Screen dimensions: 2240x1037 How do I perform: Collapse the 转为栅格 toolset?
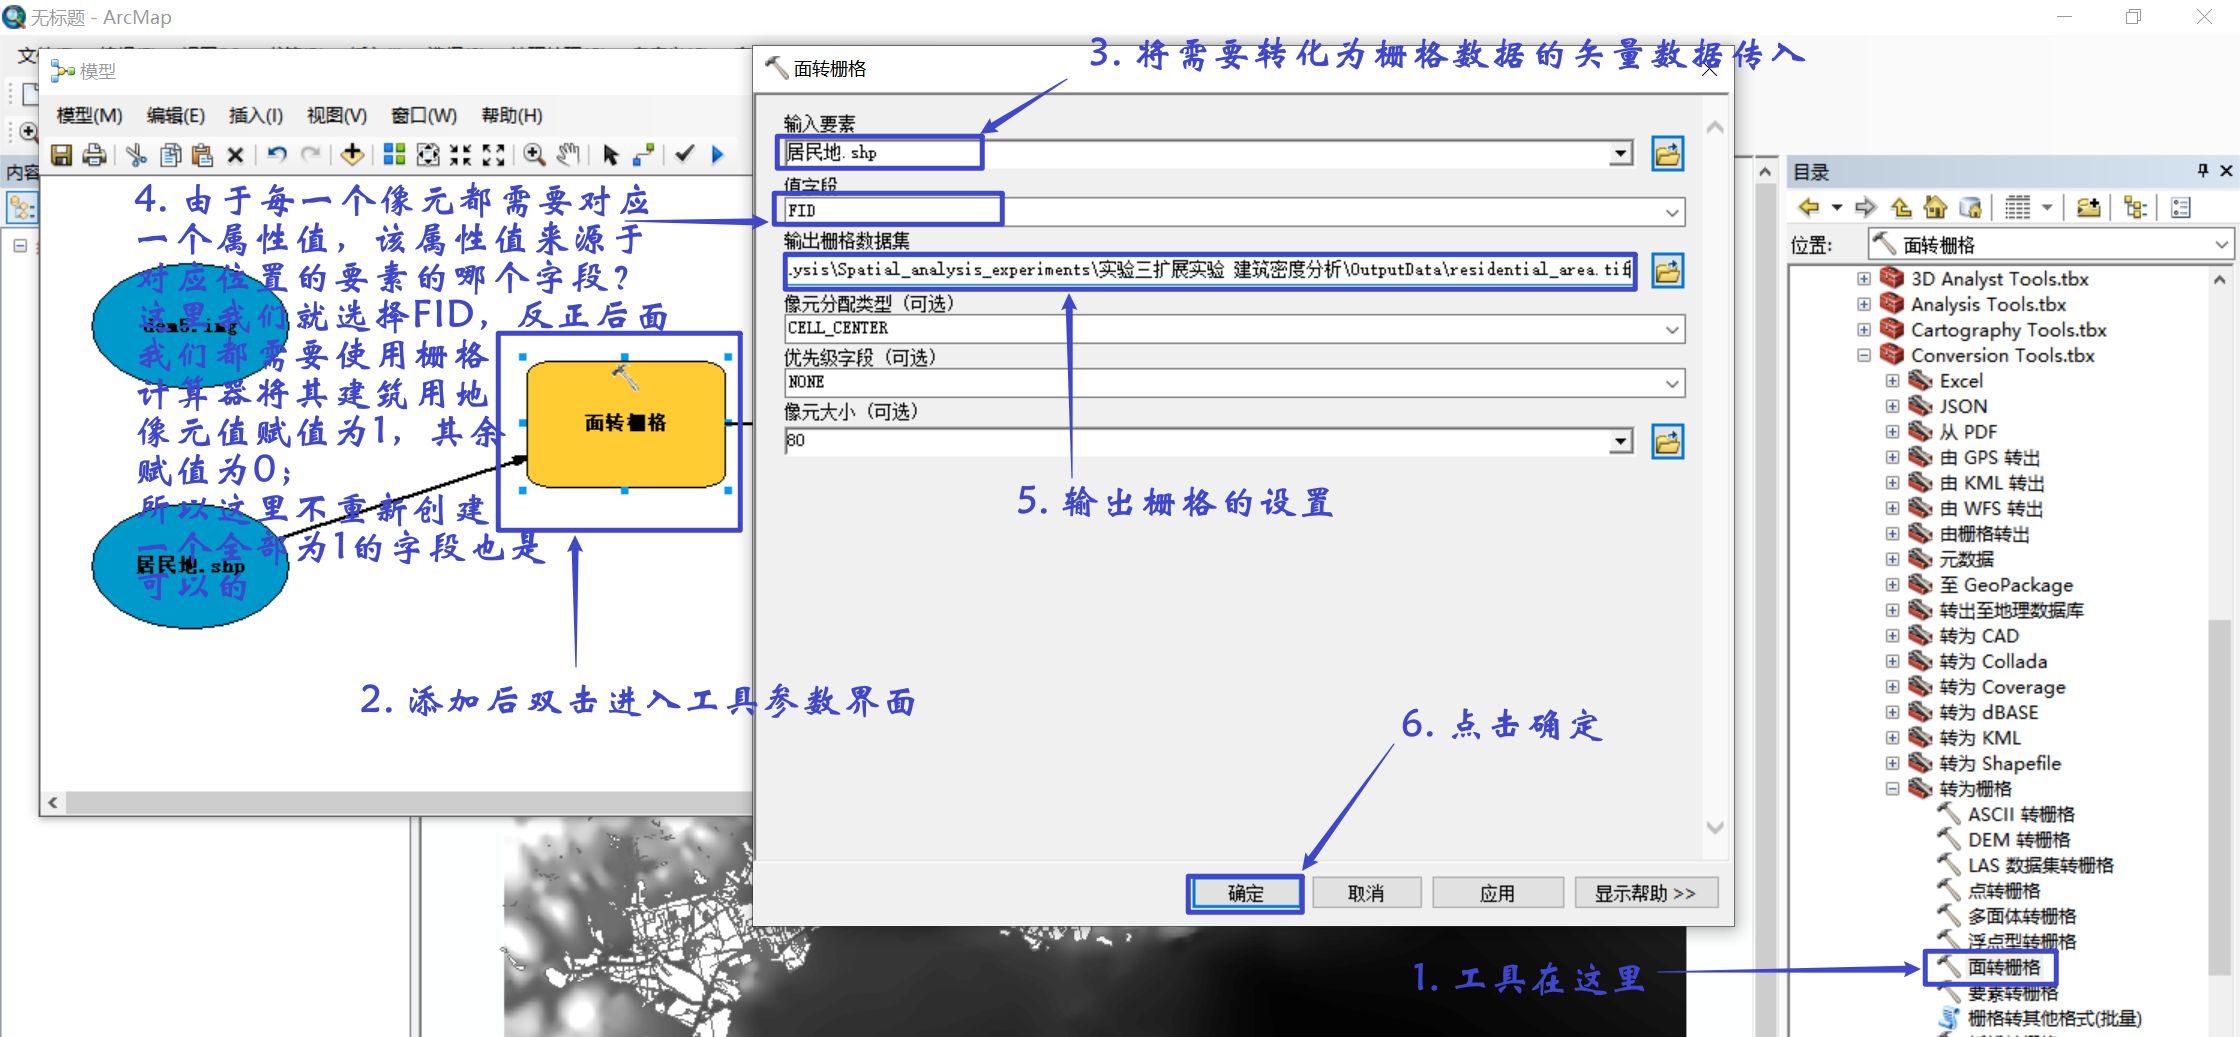1892,789
